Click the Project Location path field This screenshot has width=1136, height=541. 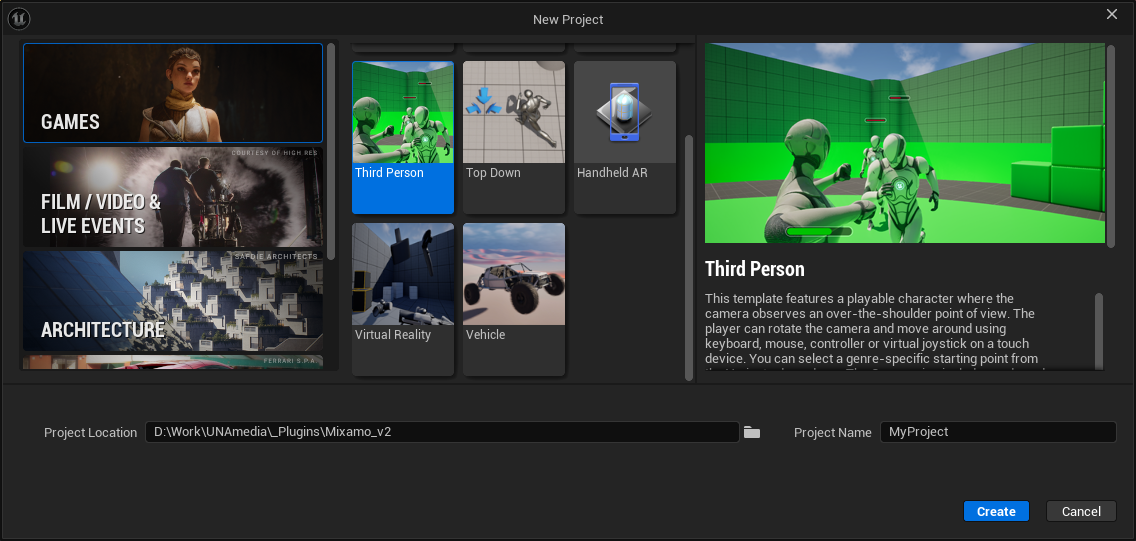coord(442,432)
